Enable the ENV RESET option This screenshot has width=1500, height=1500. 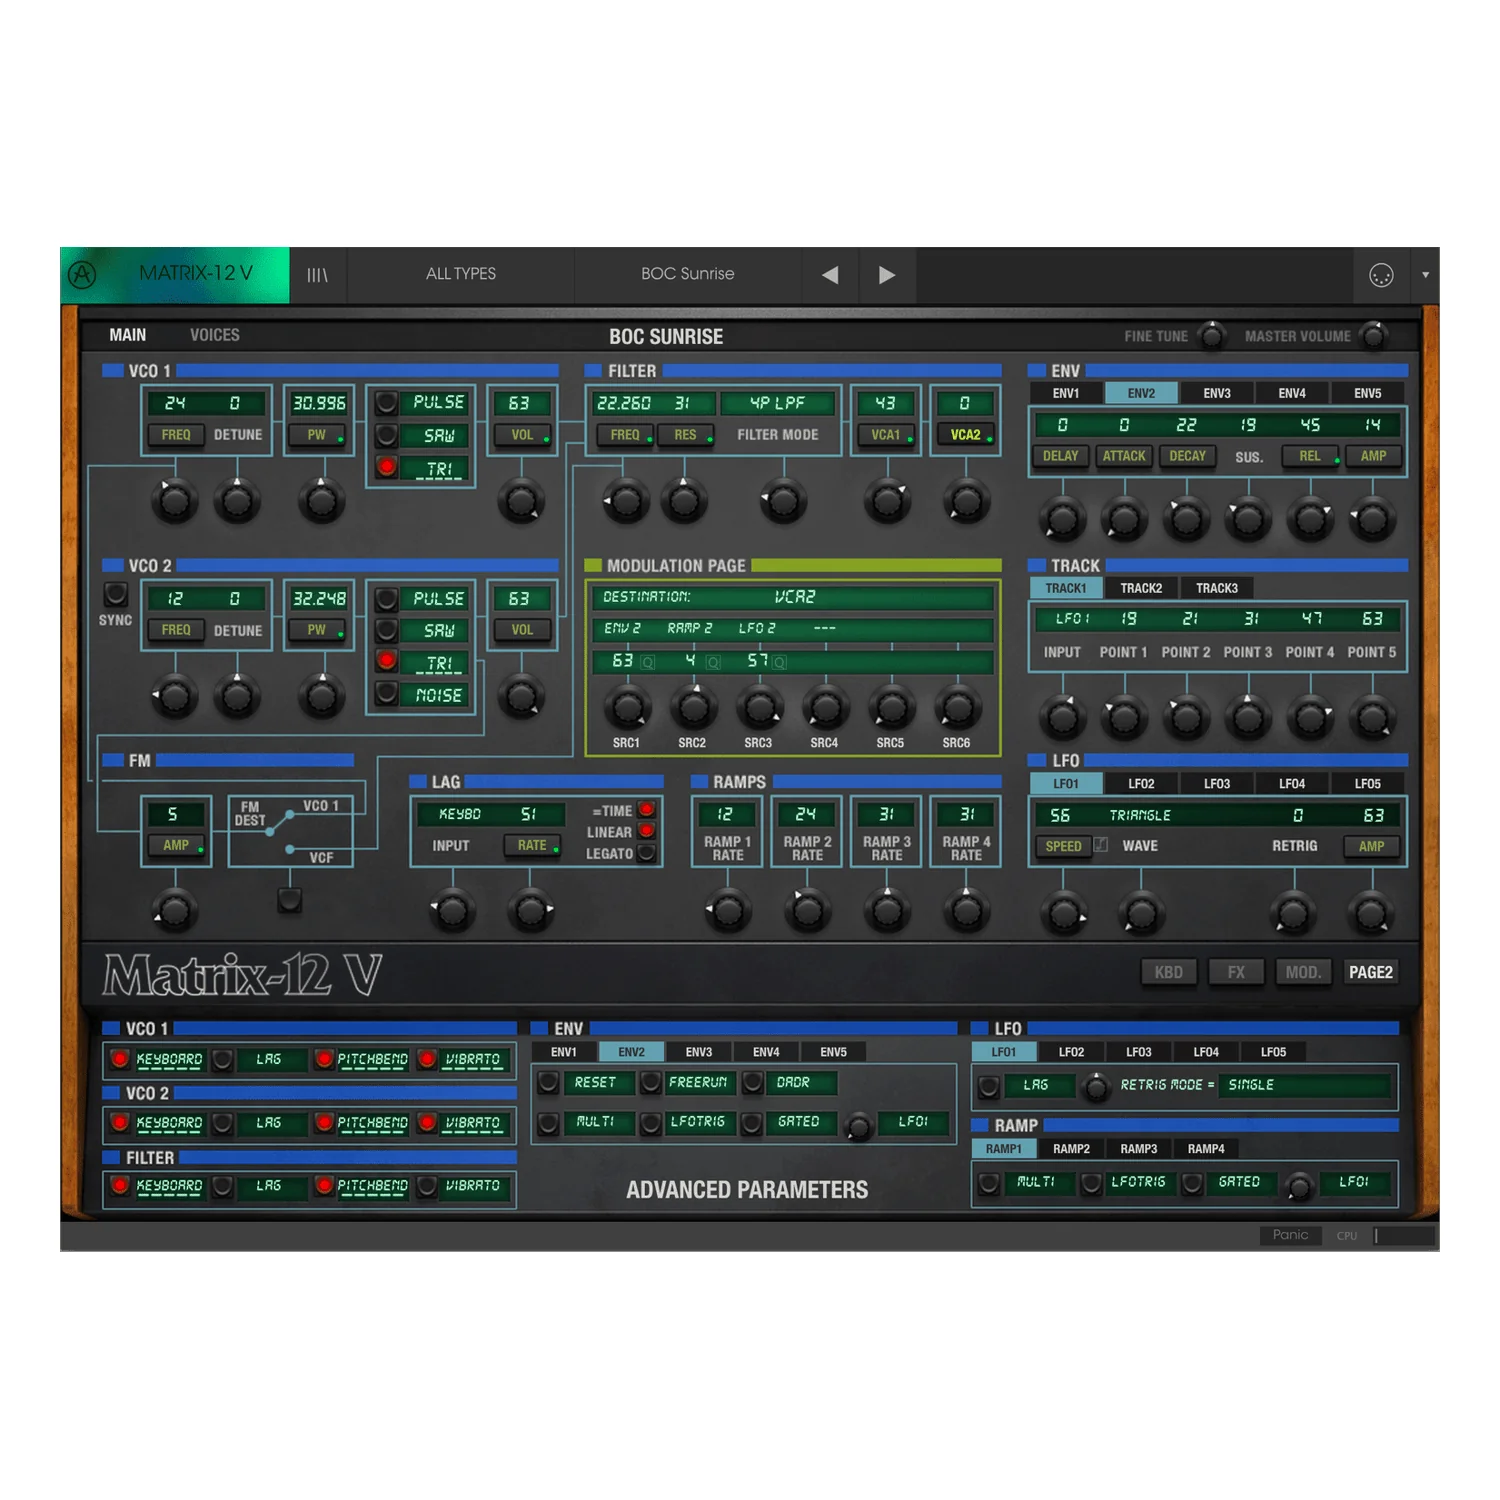(x=548, y=1082)
